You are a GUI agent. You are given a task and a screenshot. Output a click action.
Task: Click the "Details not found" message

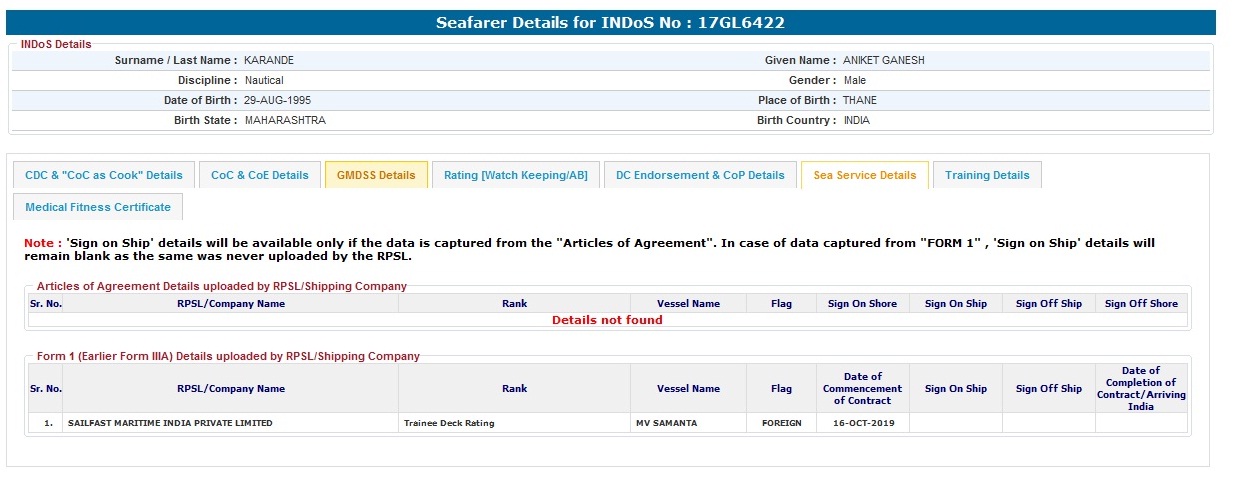pos(607,320)
